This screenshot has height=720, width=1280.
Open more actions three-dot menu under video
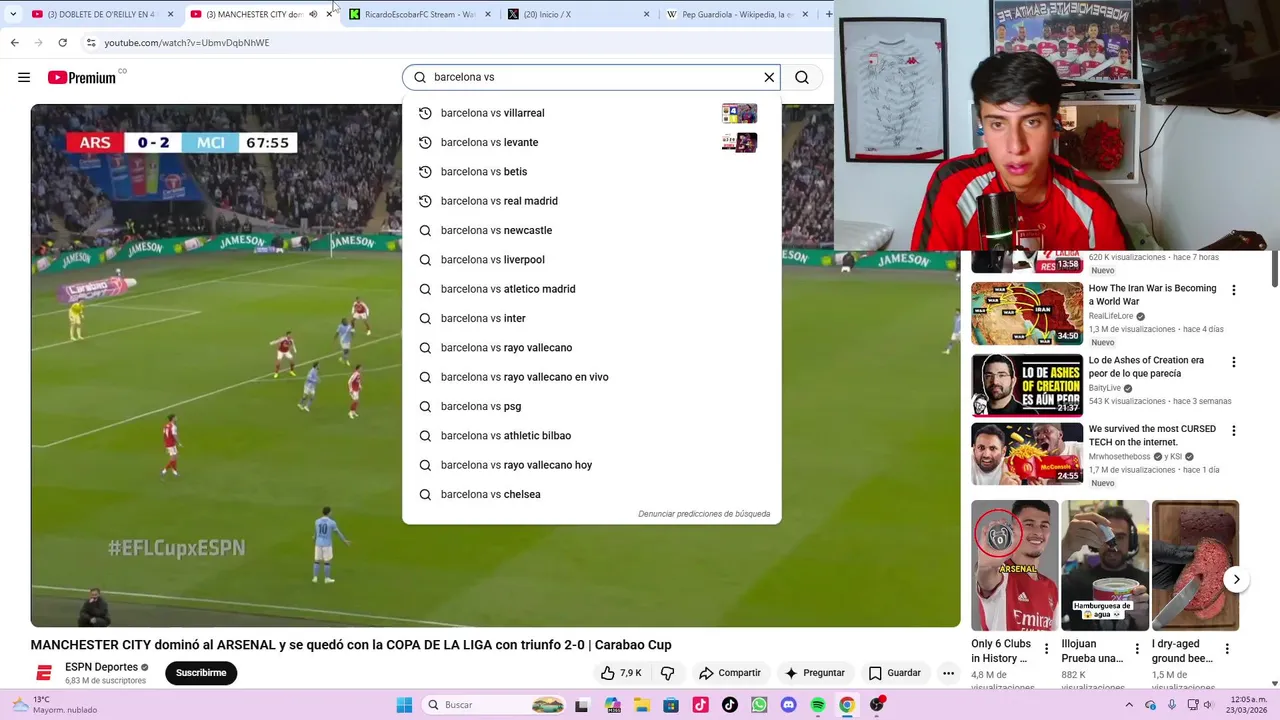[x=948, y=673]
